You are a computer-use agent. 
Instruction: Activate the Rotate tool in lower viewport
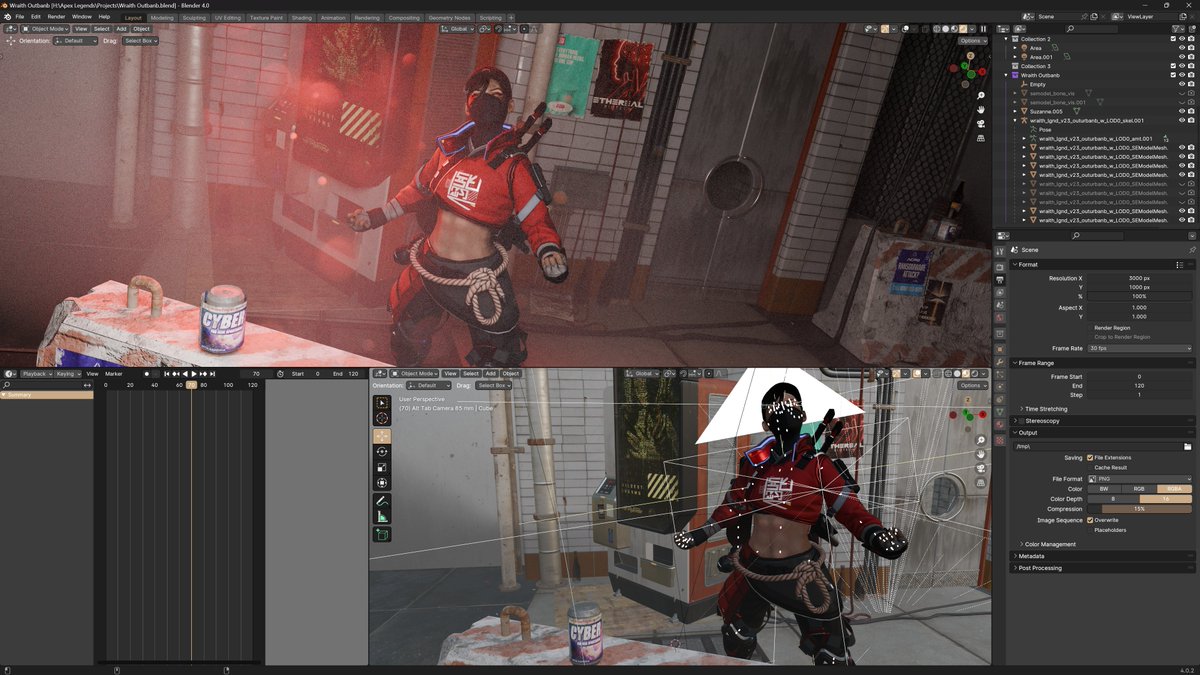pos(382,452)
